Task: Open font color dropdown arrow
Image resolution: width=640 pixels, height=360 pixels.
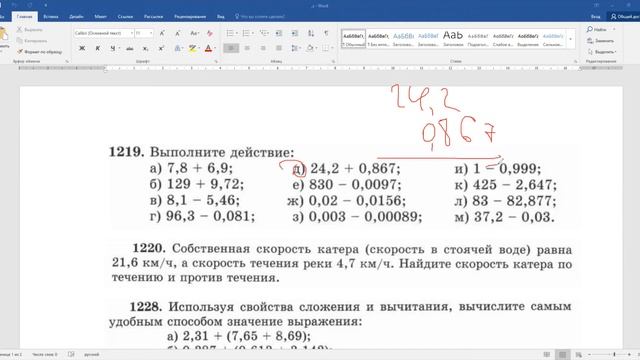Action: click(x=215, y=48)
